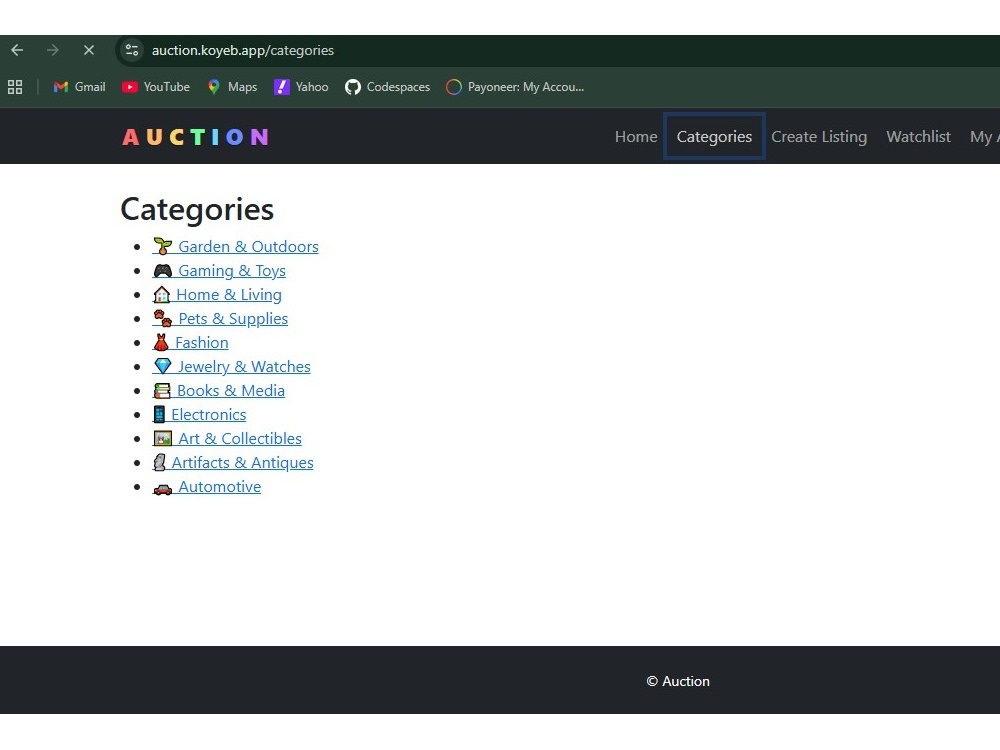This screenshot has height=750, width=1000.
Task: Click the Garden & Outdoors text link
Action: [x=248, y=247]
